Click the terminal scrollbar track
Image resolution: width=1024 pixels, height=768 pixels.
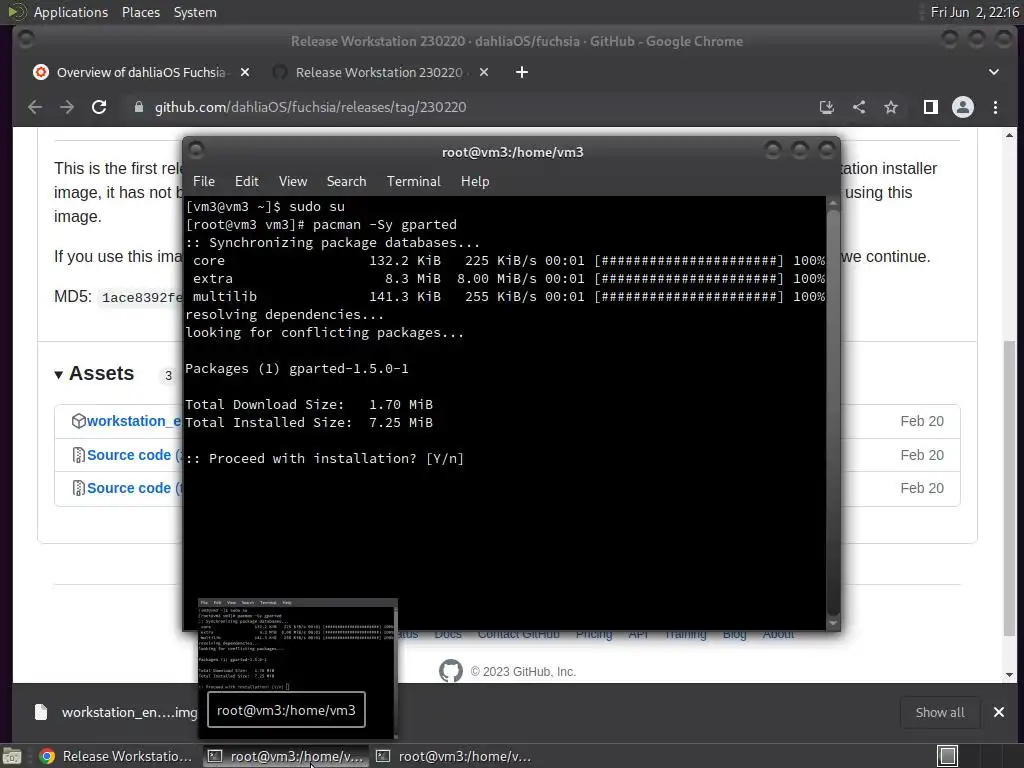point(833,411)
